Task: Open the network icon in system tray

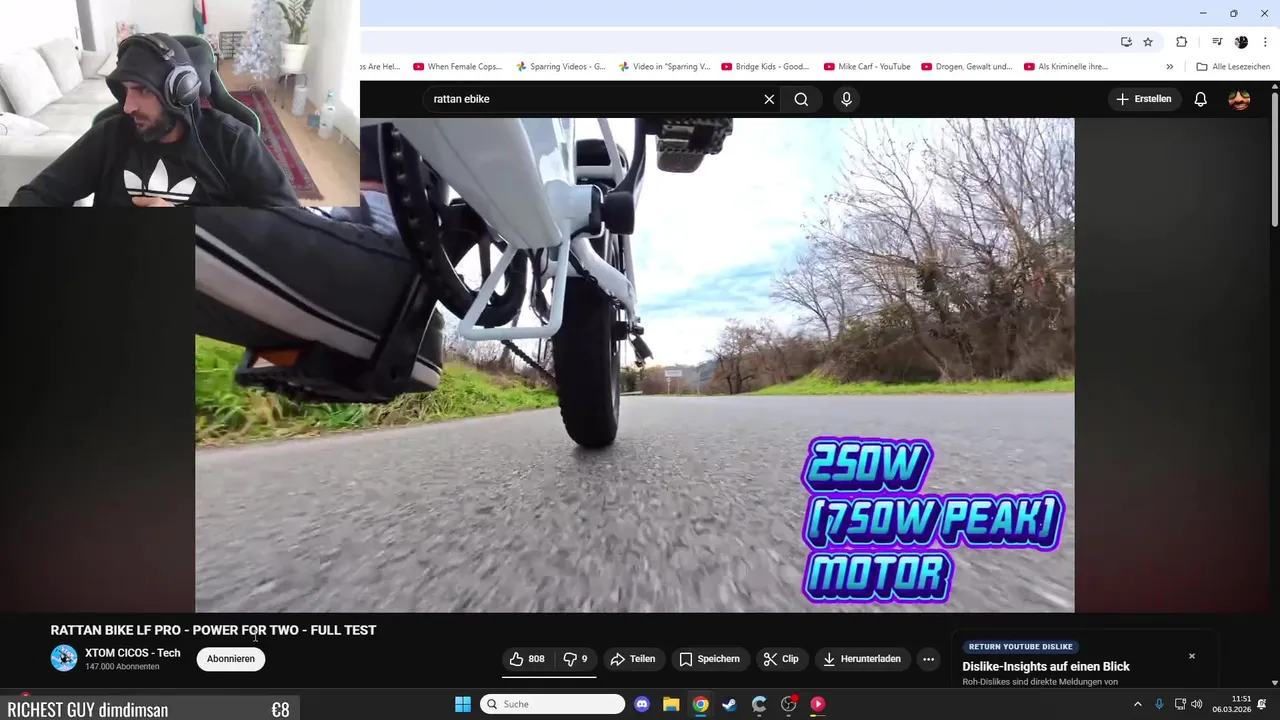Action: (1180, 704)
